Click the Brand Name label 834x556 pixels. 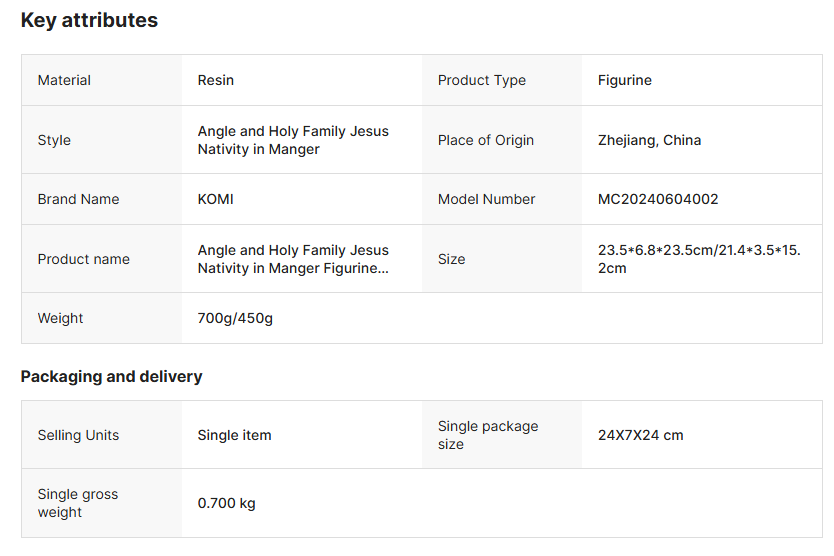click(78, 199)
